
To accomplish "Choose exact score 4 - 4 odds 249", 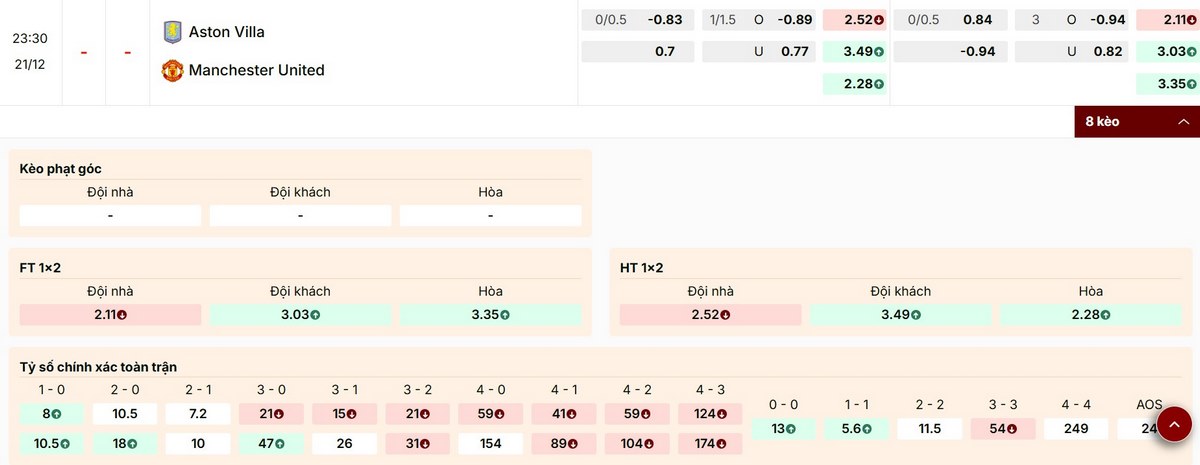I will 1076,429.
